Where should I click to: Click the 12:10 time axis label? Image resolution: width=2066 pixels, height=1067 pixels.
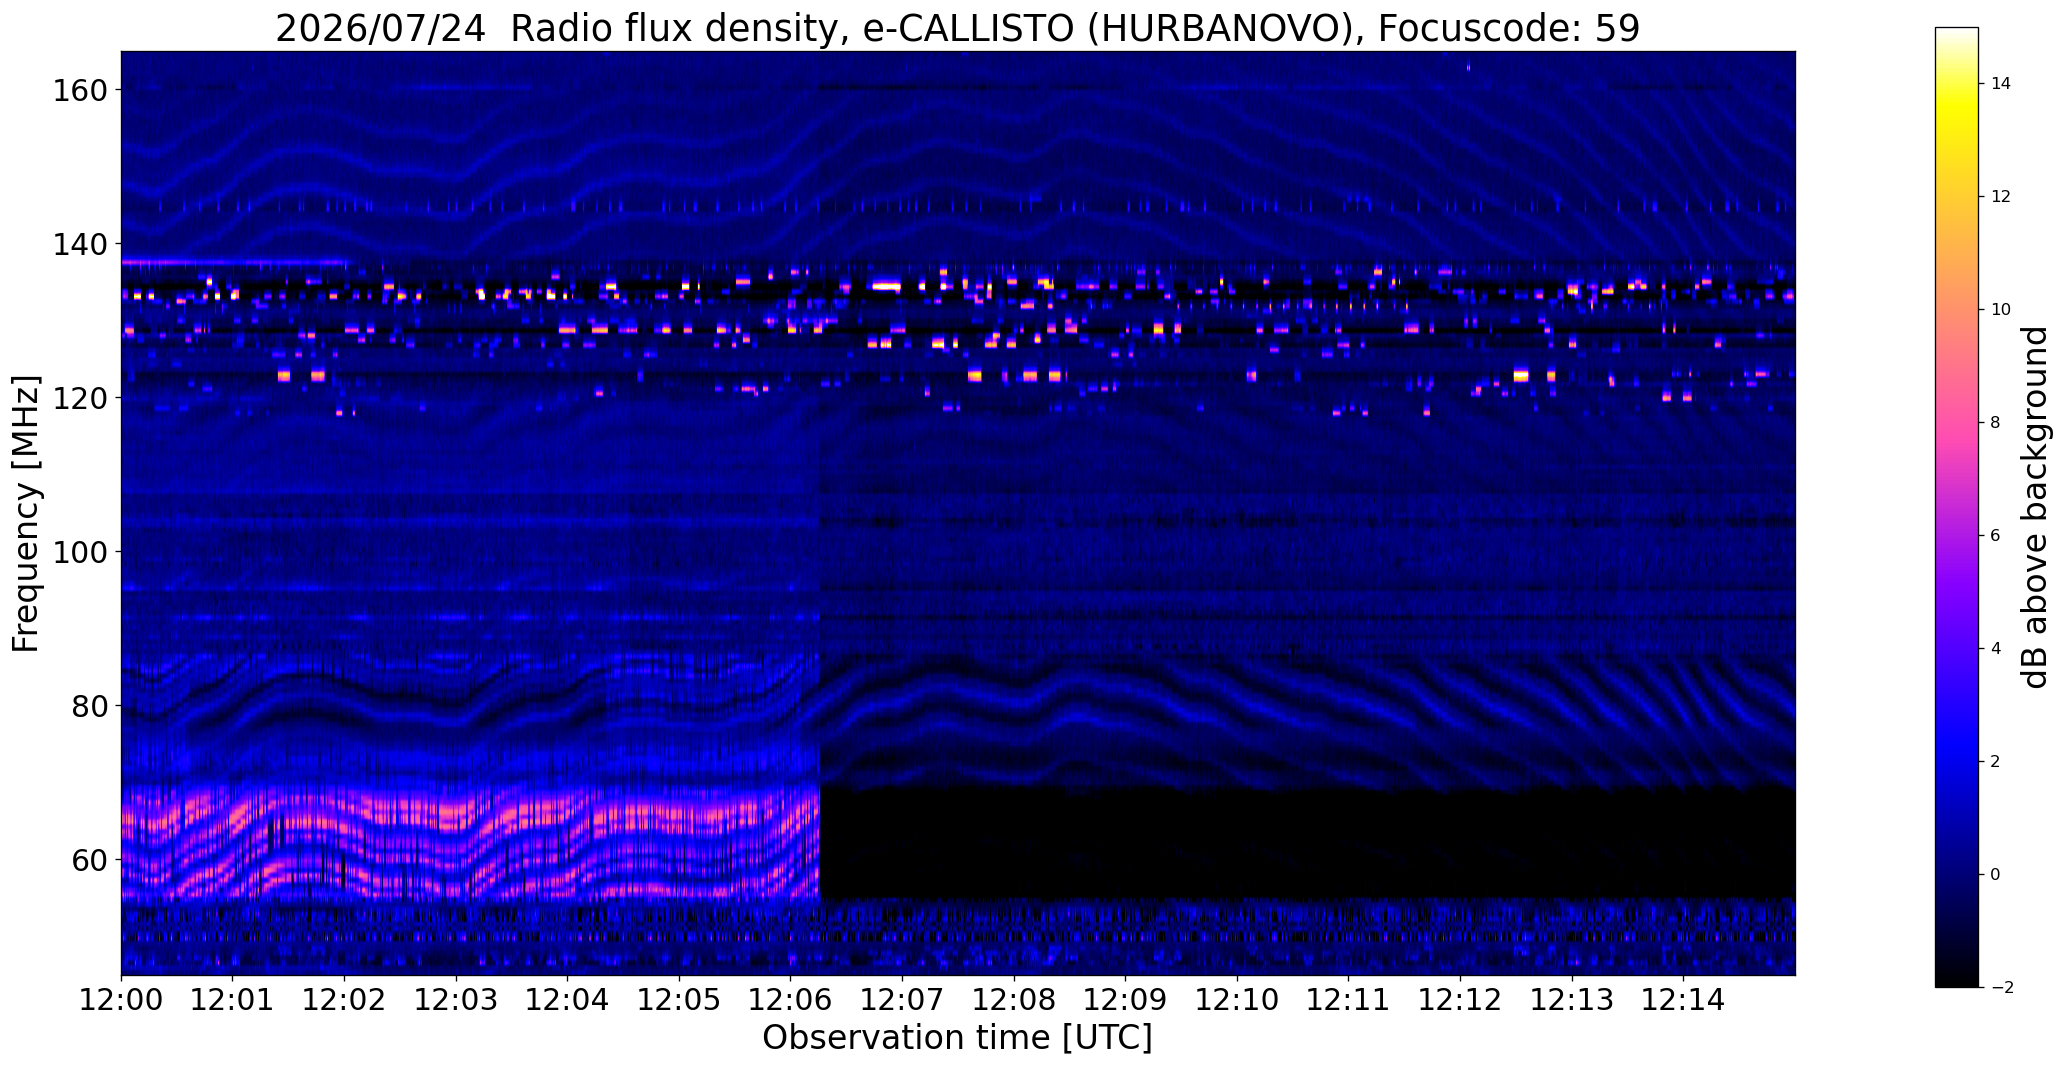1237,998
